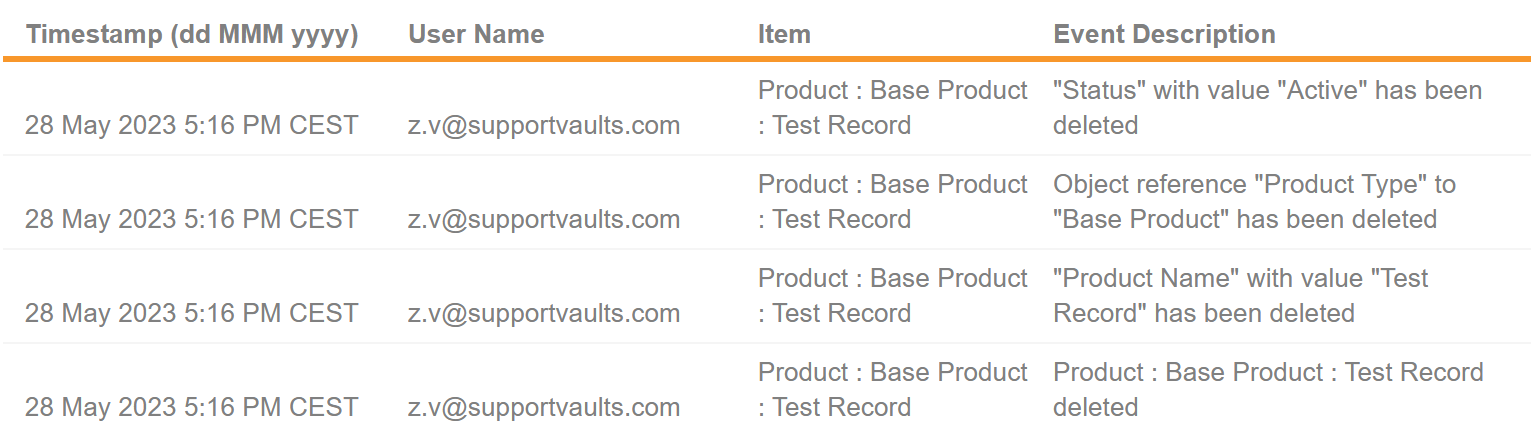Select the Item column header
Image resolution: width=1531 pixels, height=427 pixels.
point(784,35)
